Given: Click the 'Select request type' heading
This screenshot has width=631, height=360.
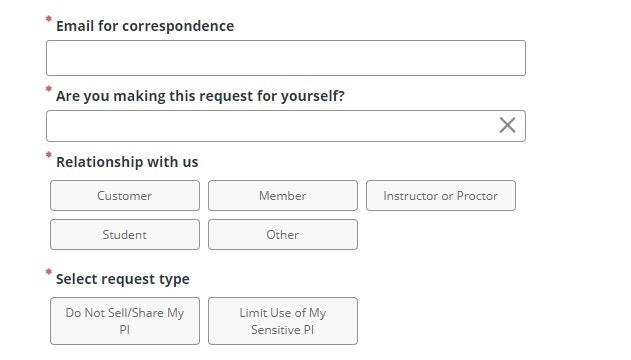Looking at the screenshot, I should click(x=123, y=279).
